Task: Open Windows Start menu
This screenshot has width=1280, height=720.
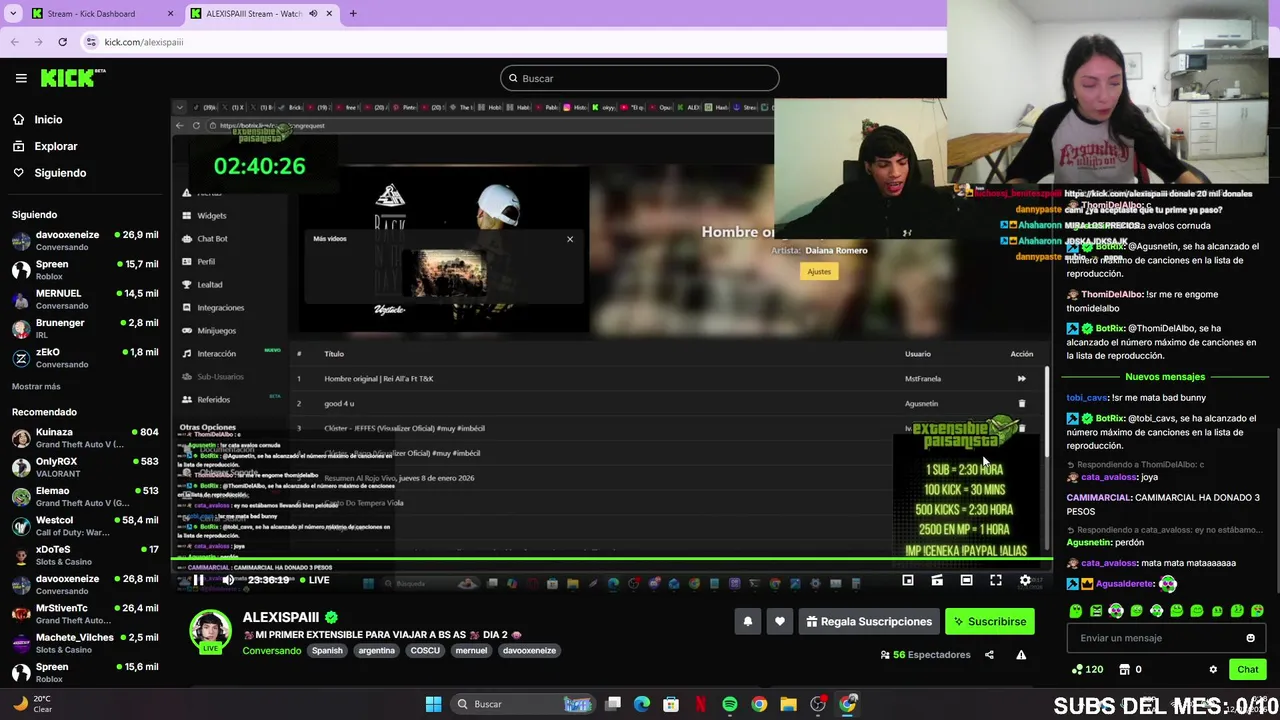Action: point(433,704)
